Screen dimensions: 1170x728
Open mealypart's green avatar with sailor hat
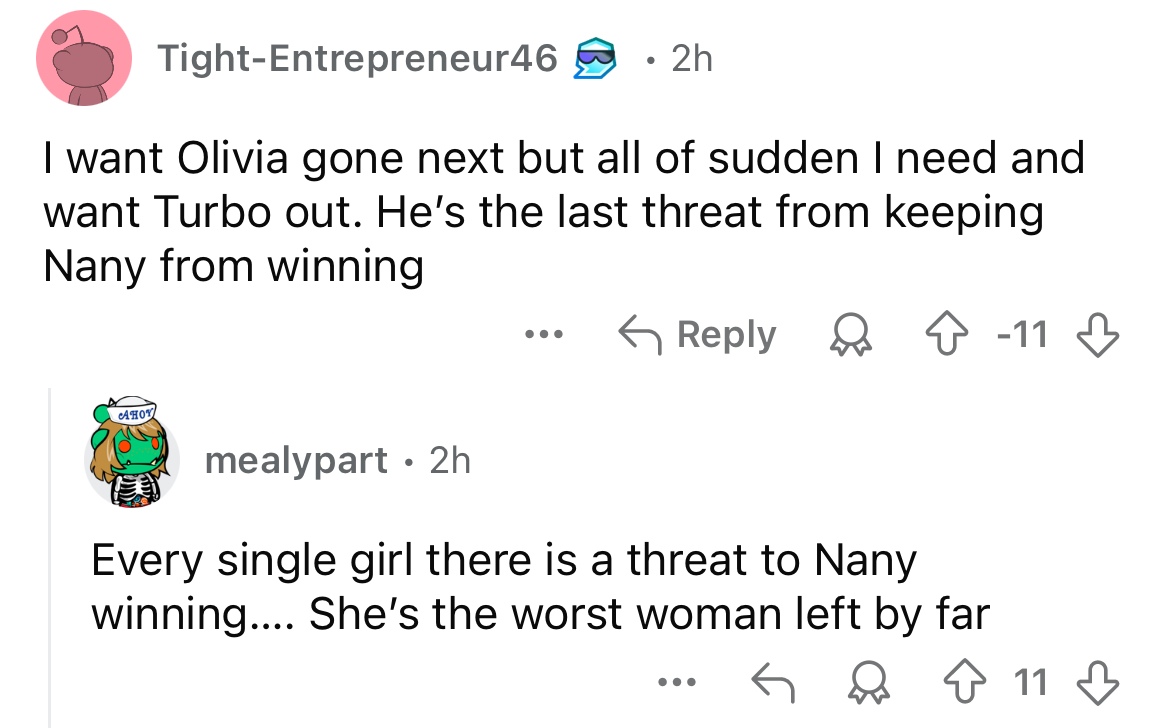(x=131, y=453)
